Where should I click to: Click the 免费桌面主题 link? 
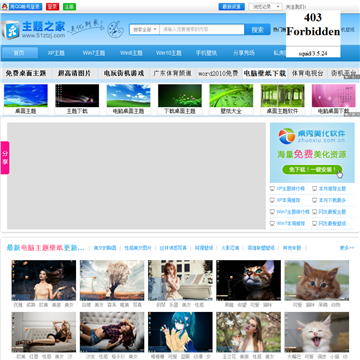pyautogui.click(x=26, y=73)
